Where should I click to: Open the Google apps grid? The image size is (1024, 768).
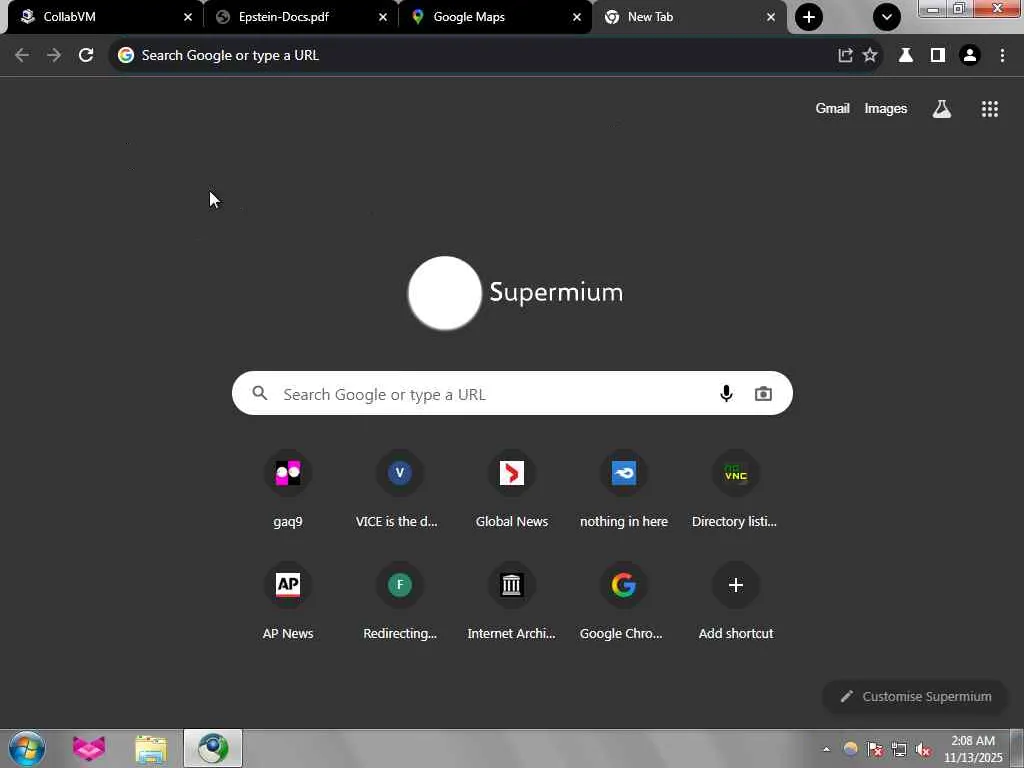989,109
